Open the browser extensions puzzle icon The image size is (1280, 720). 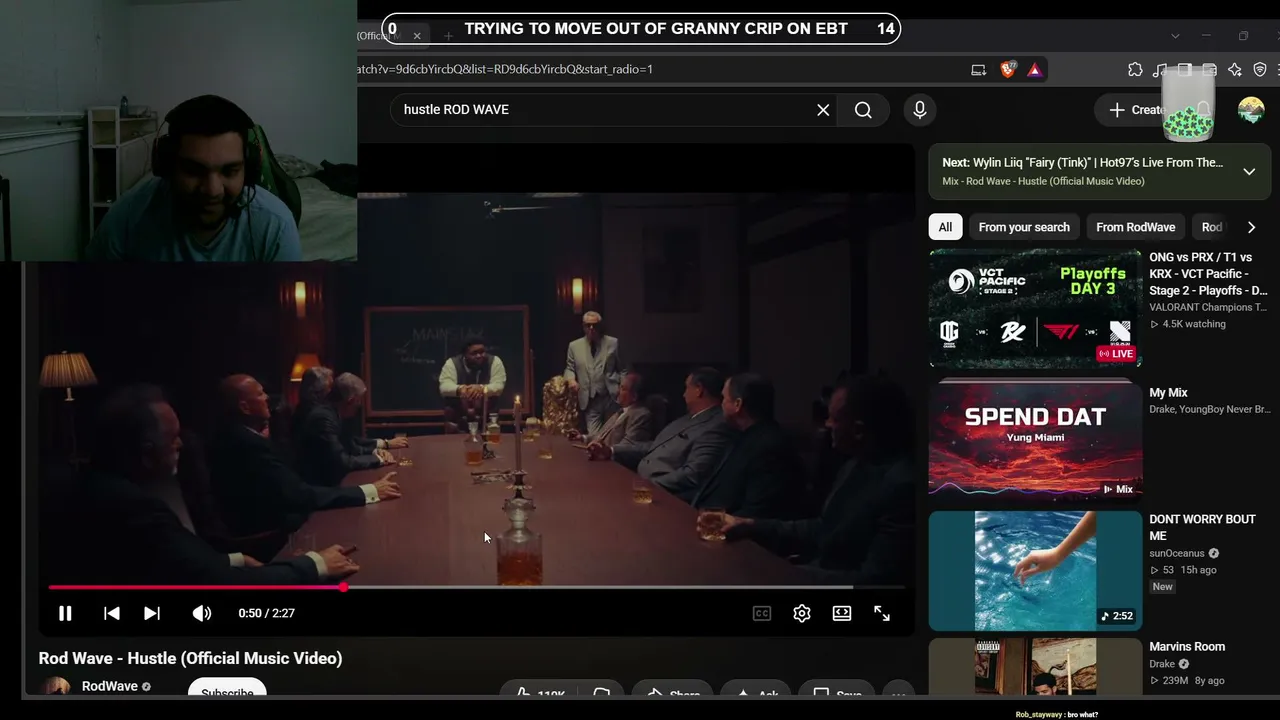(x=1135, y=69)
